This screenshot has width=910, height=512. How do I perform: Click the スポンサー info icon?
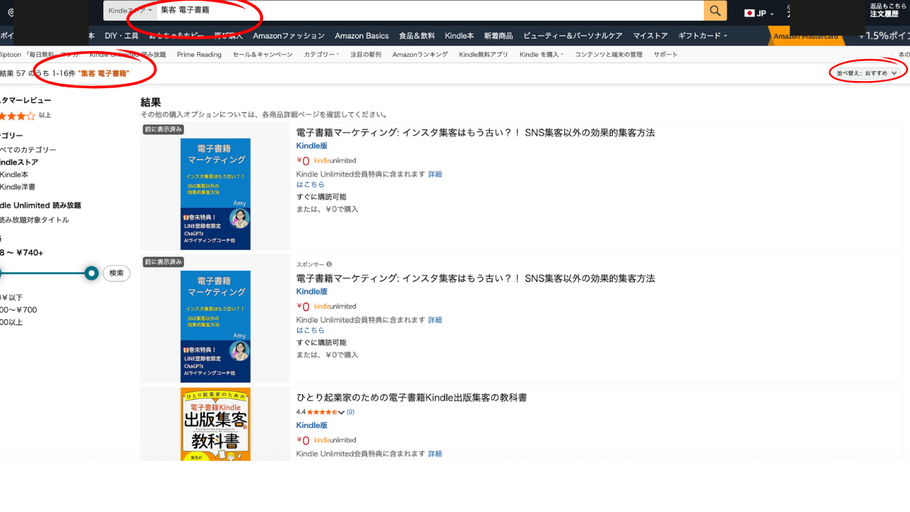329,264
